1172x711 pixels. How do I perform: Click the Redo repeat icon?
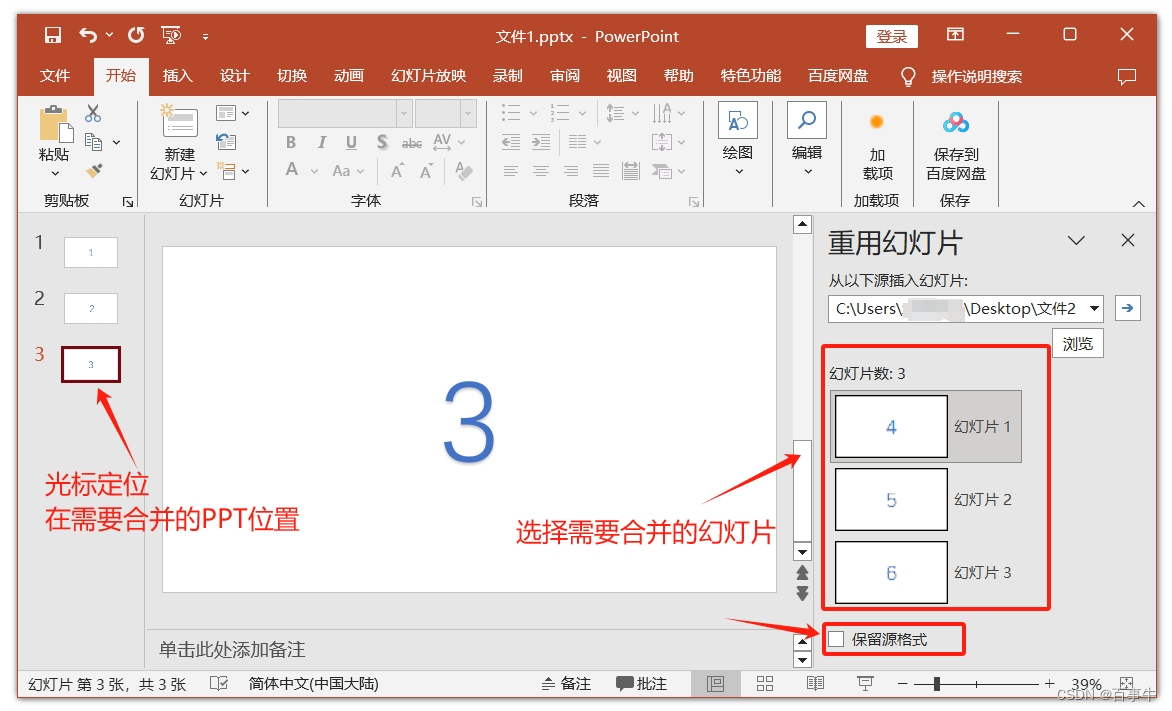coord(136,35)
